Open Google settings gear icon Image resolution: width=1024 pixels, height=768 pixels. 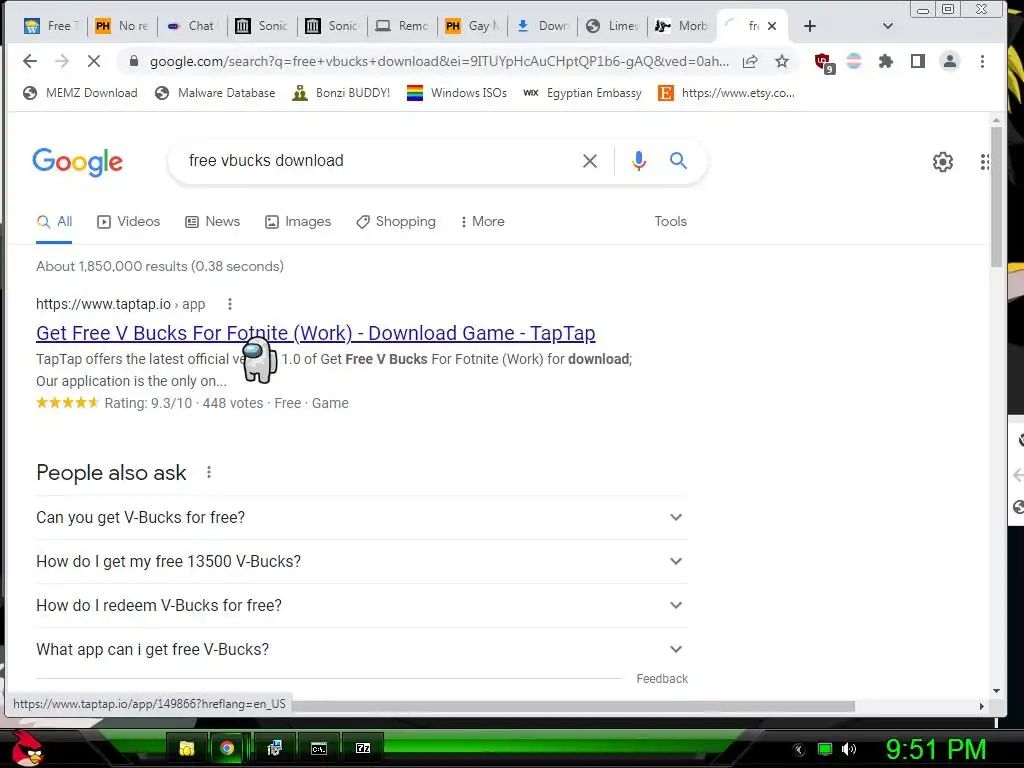942,161
